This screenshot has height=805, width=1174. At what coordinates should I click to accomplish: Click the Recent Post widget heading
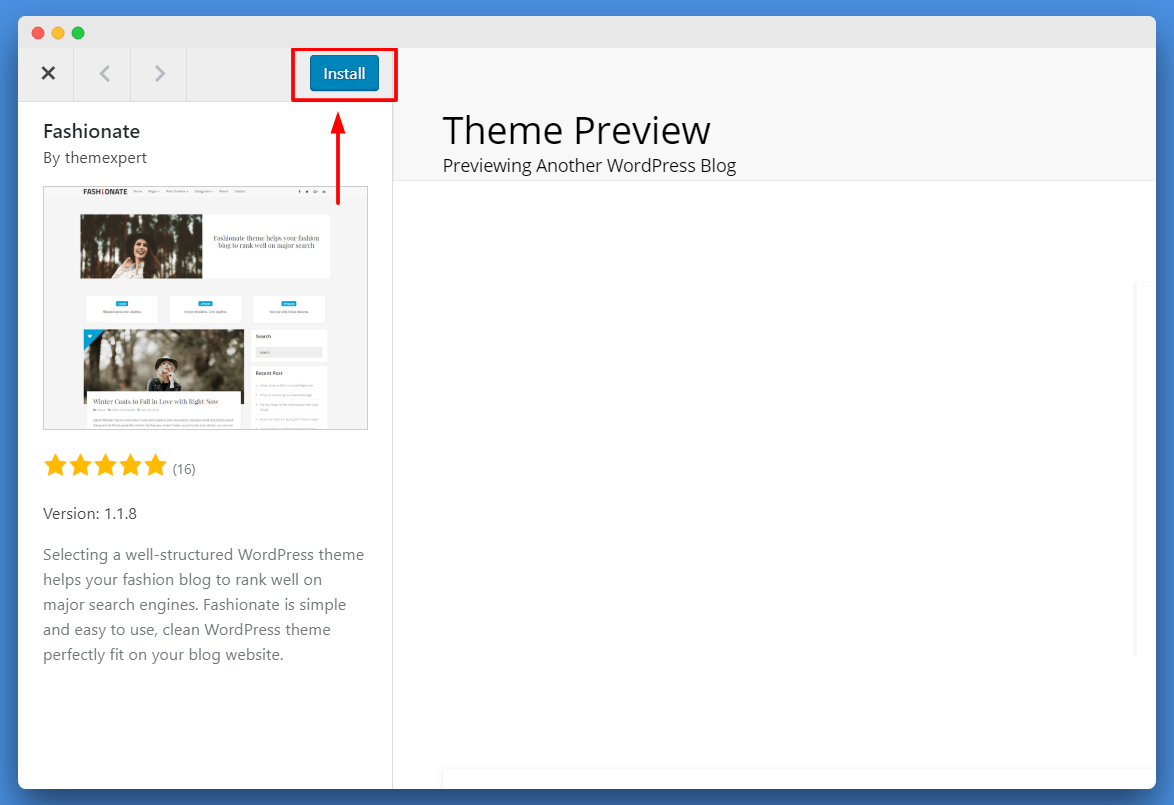pyautogui.click(x=269, y=373)
